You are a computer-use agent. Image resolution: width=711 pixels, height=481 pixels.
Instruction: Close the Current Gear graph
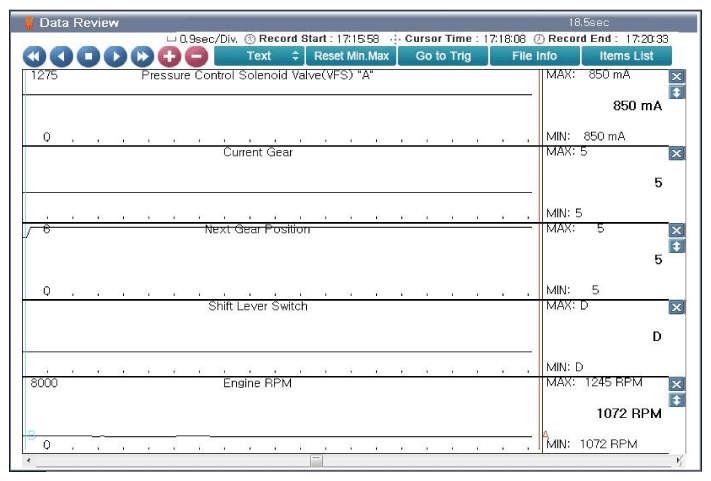pyautogui.click(x=676, y=154)
